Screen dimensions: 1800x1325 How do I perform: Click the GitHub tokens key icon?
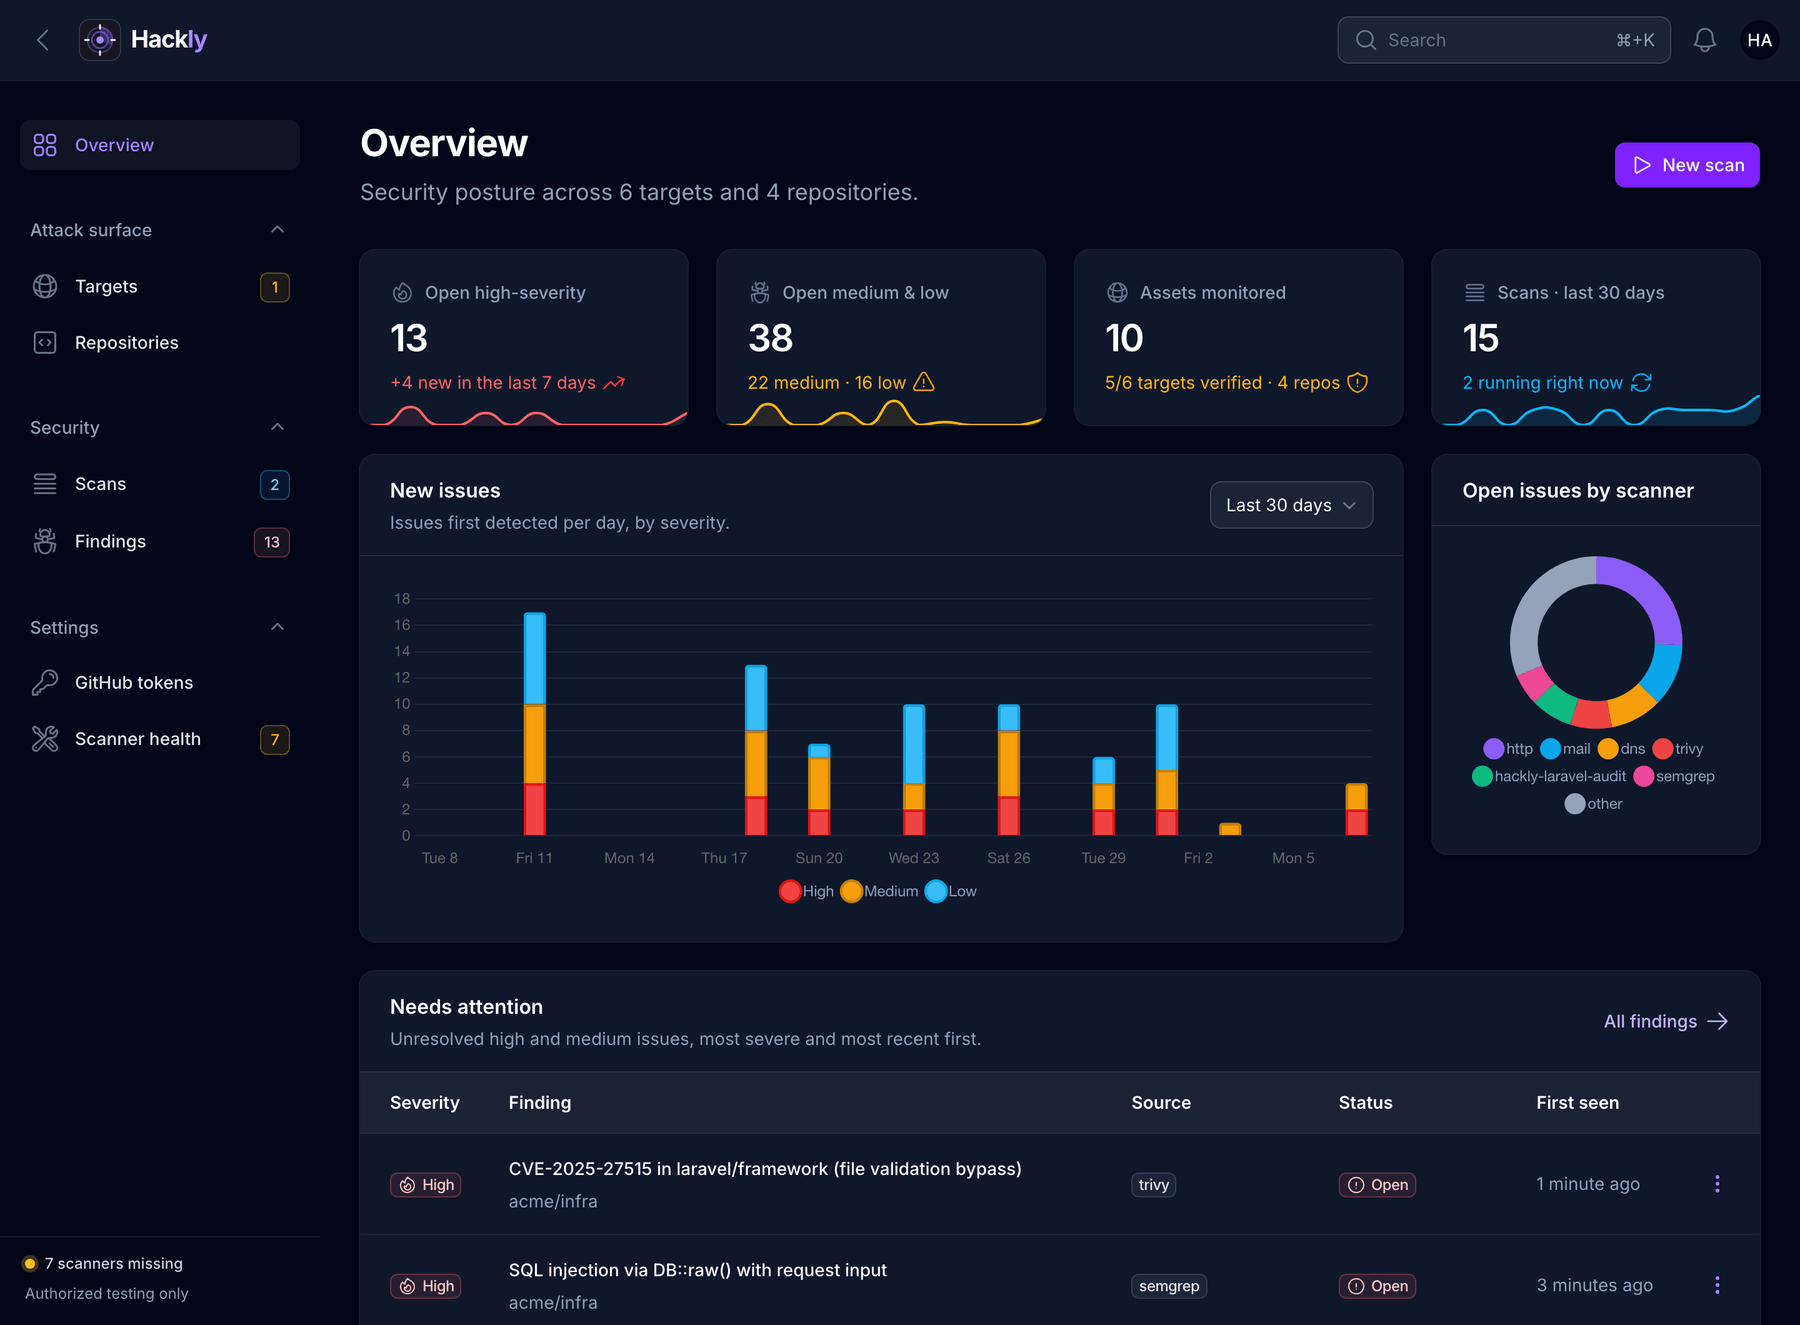pyautogui.click(x=45, y=683)
